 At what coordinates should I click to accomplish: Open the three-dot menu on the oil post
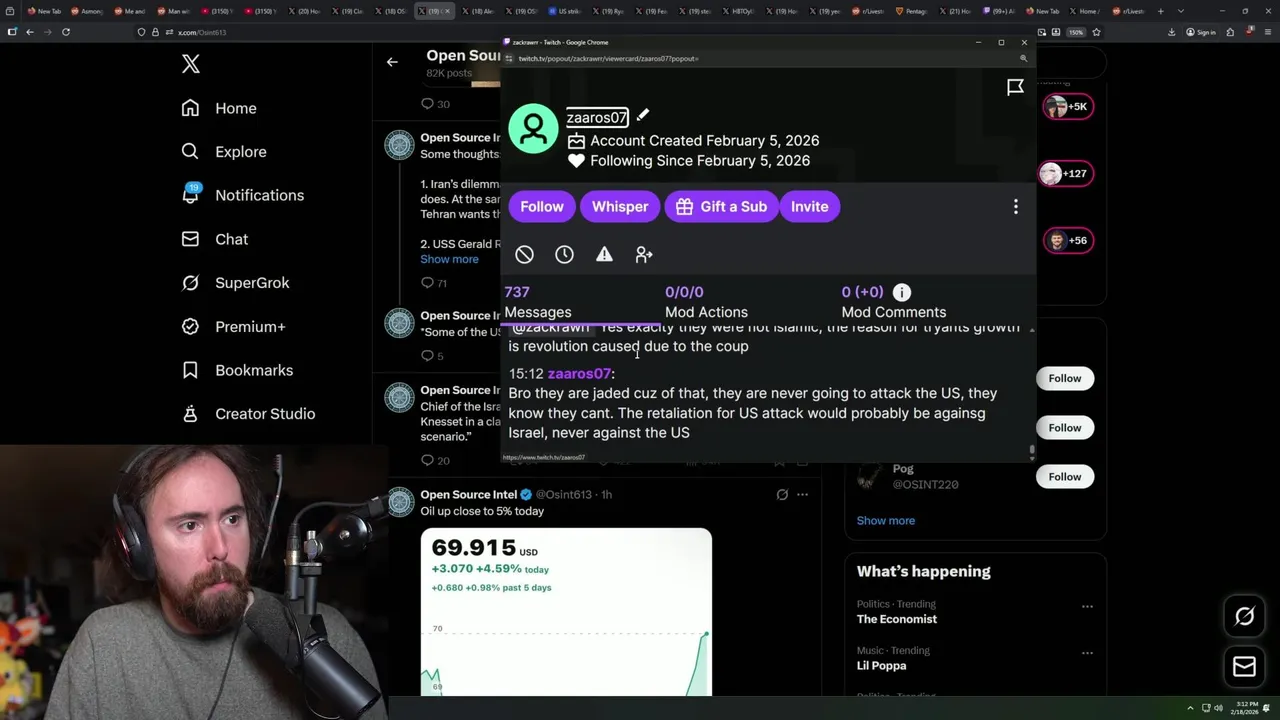click(802, 494)
